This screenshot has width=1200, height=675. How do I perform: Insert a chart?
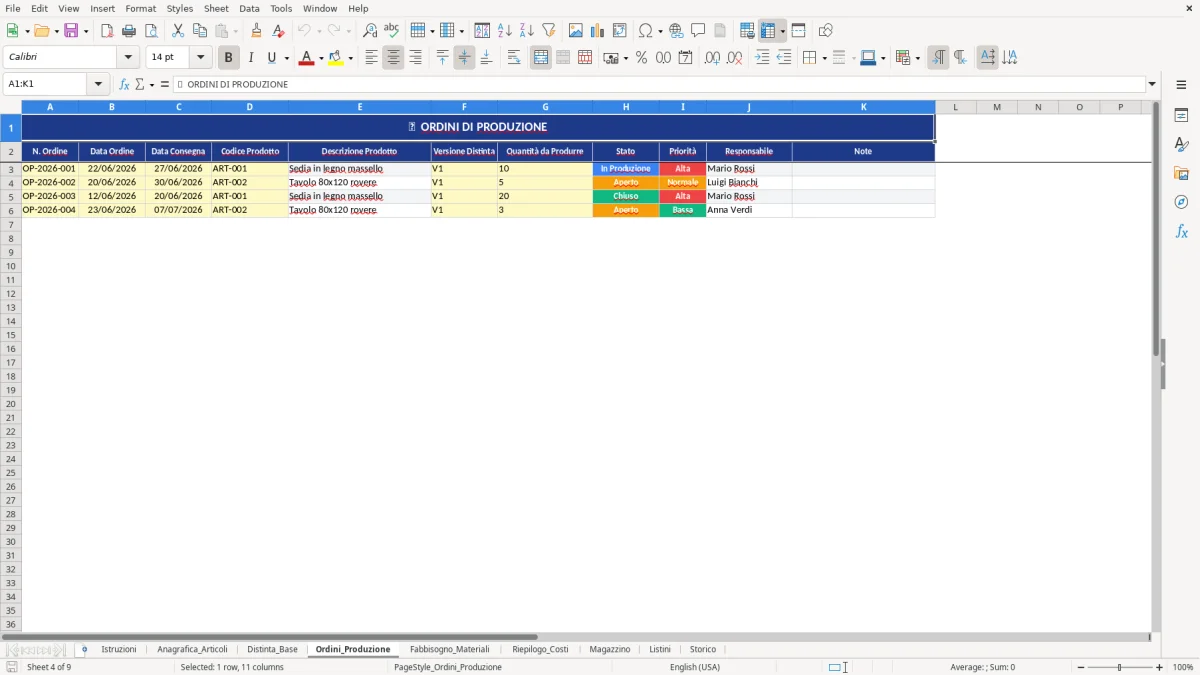click(x=597, y=30)
